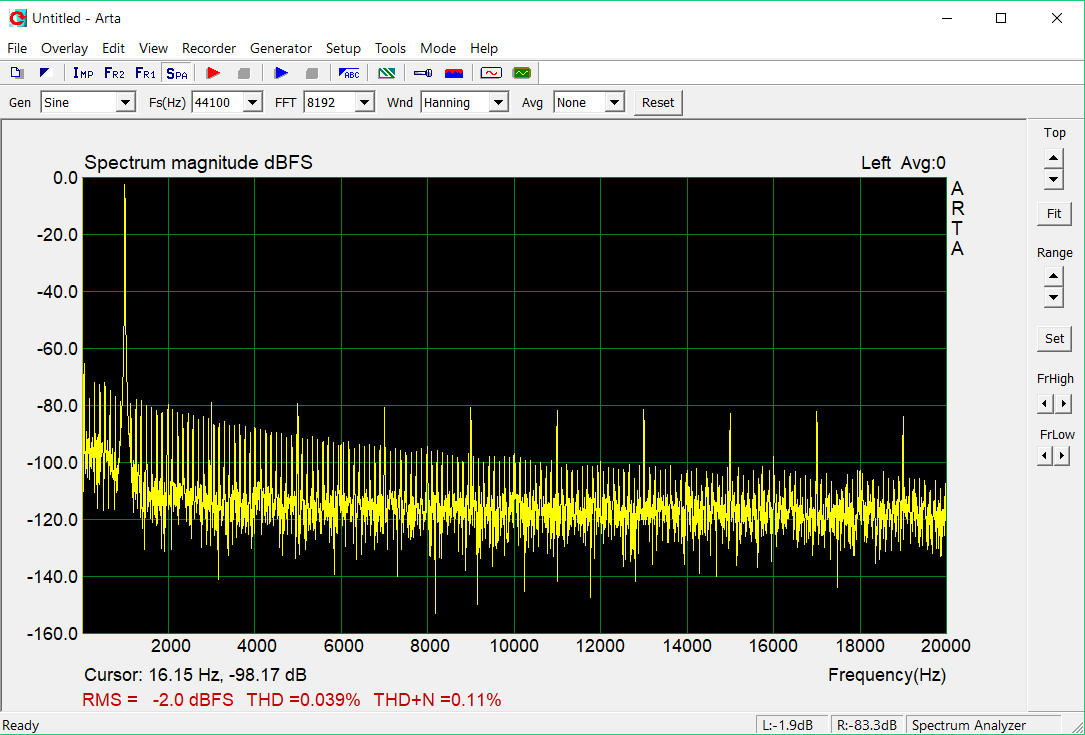This screenshot has height=735, width=1085.
Task: Click the microphone/probe calibration icon
Action: pos(423,73)
